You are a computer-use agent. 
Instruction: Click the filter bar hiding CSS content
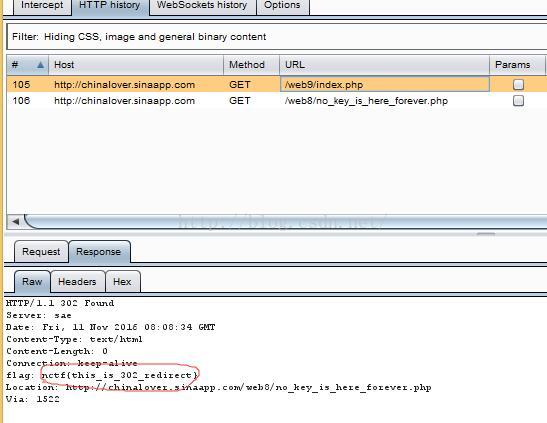(277, 37)
